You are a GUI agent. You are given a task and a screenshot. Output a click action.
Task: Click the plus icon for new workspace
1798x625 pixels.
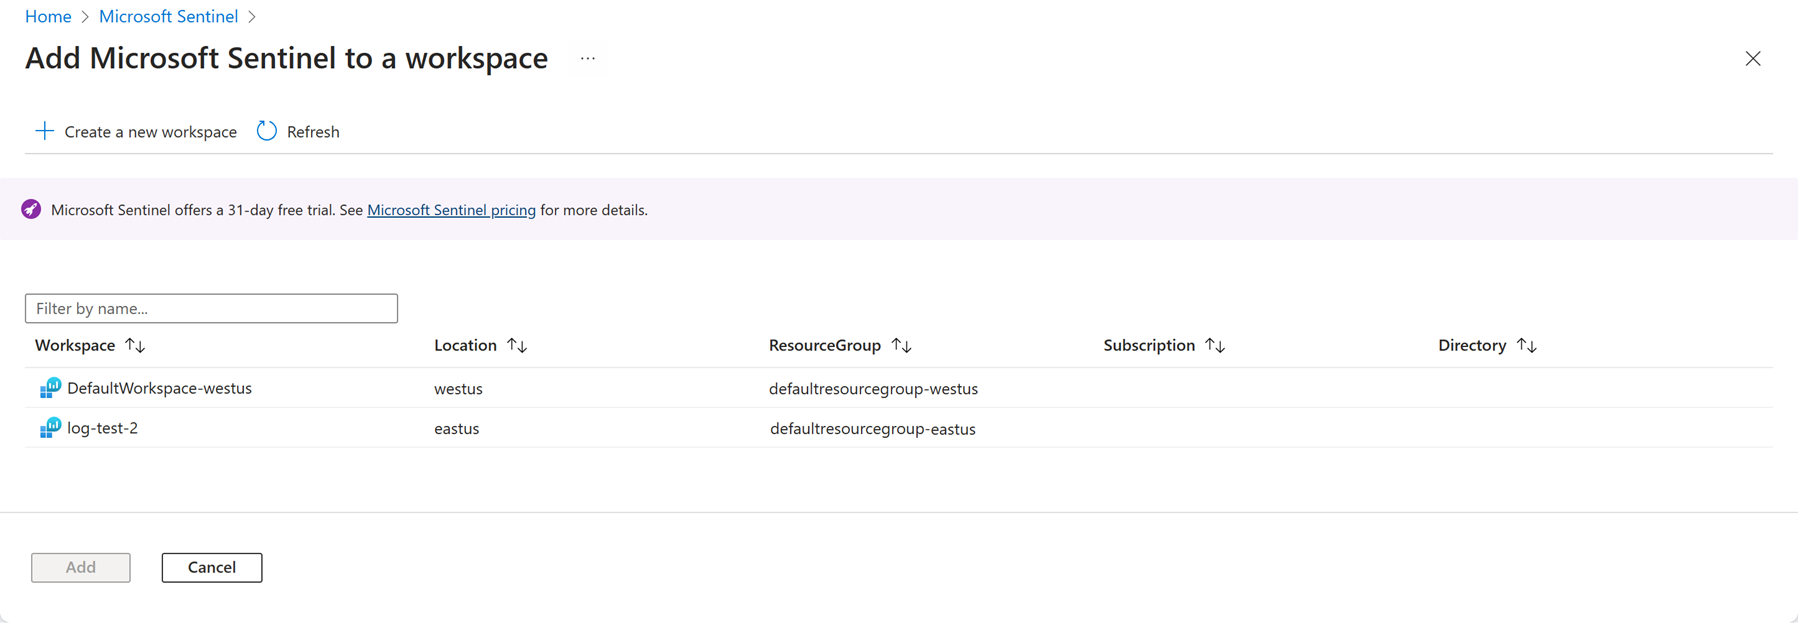pos(44,131)
